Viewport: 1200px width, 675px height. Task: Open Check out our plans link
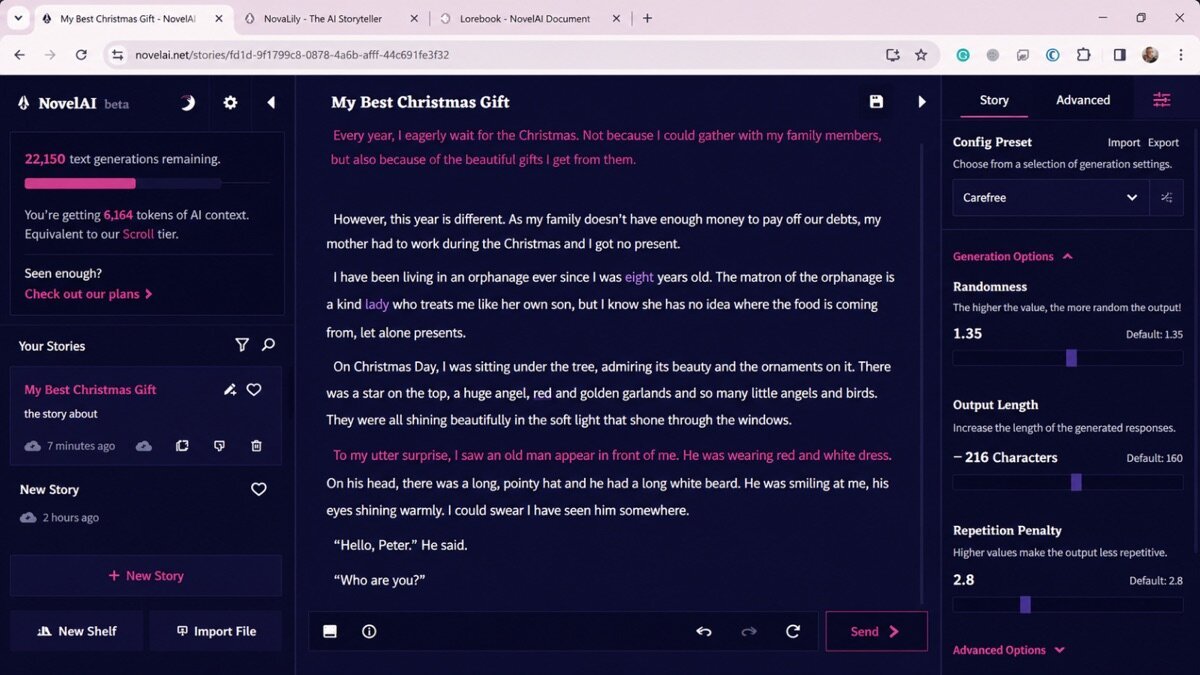tap(89, 294)
